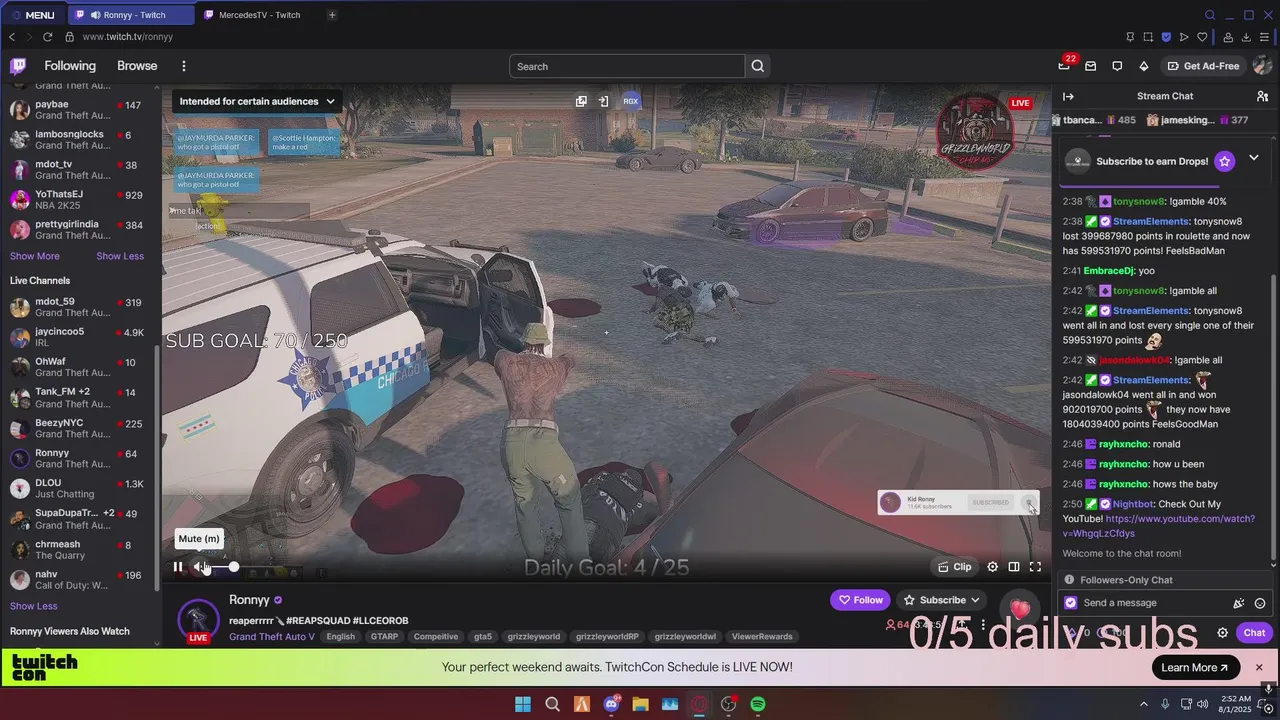Follow the Ronnyy channel

(x=860, y=600)
